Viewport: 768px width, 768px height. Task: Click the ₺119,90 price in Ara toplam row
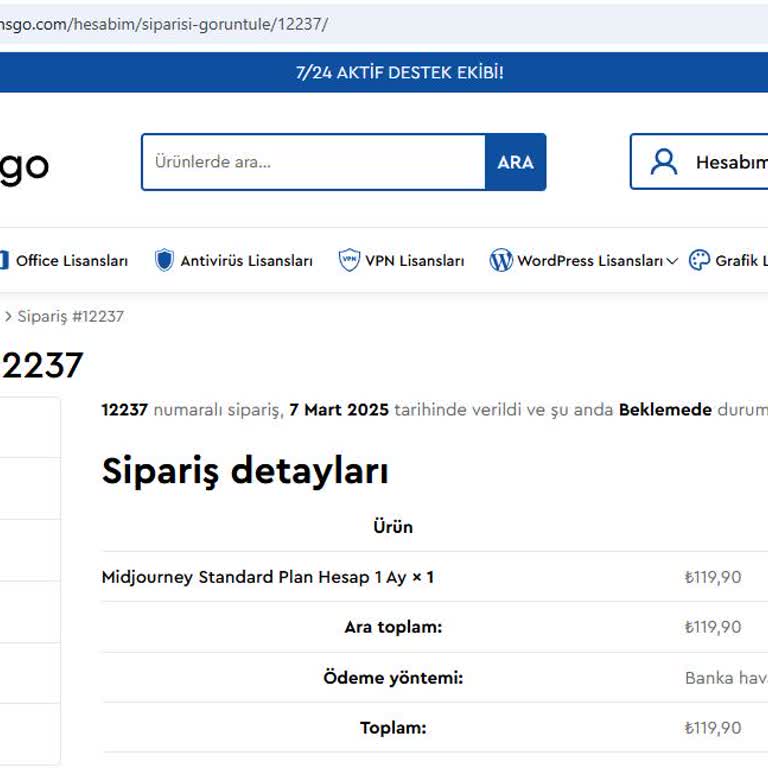click(x=713, y=627)
